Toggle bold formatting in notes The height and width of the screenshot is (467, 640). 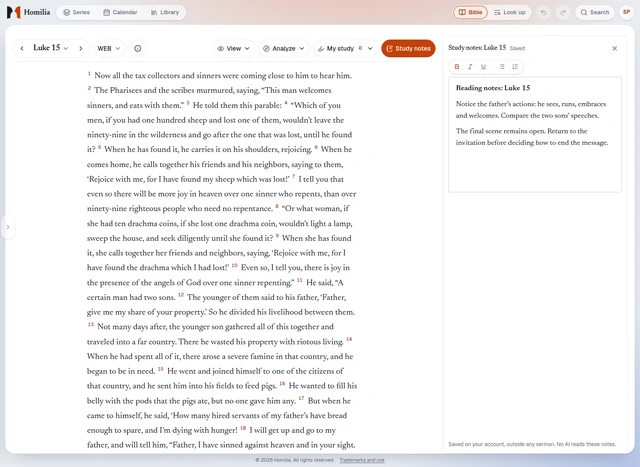(457, 67)
